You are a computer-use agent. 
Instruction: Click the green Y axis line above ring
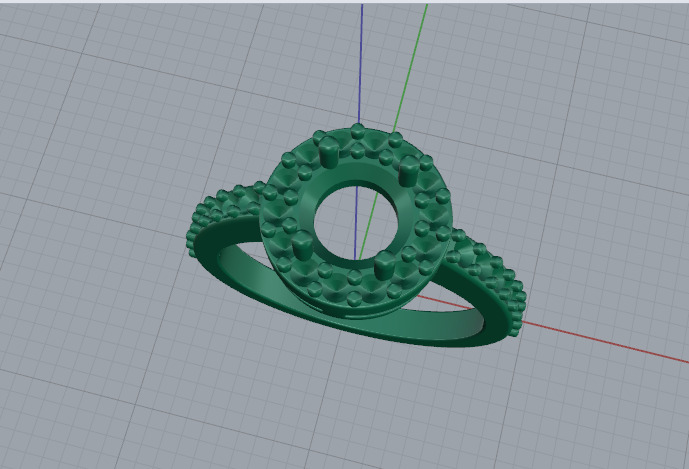[x=410, y=69]
